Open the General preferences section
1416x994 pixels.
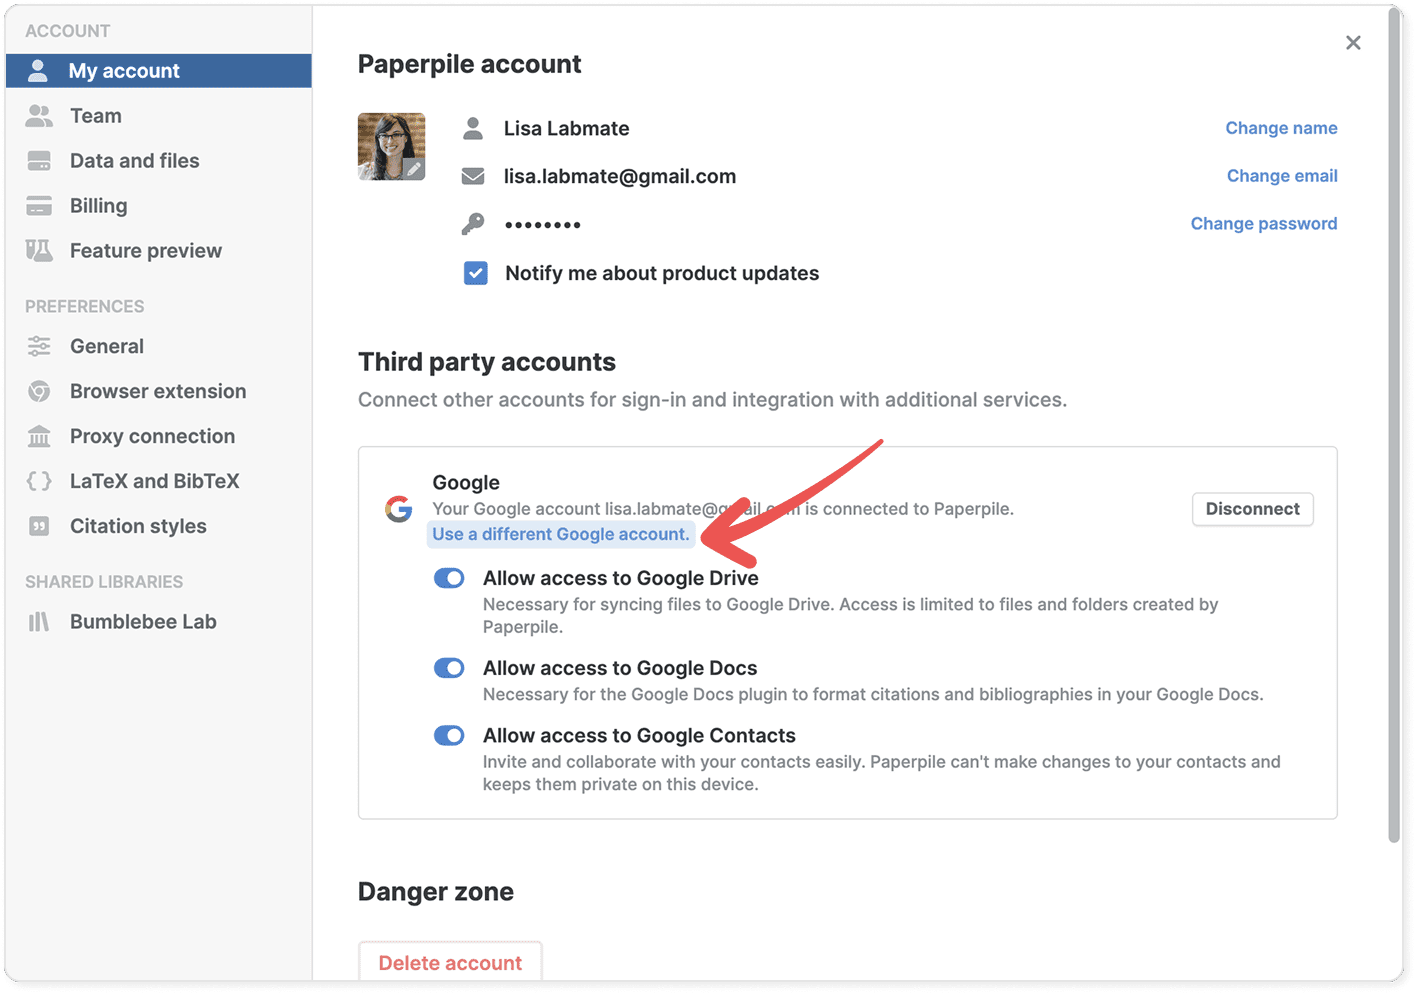(107, 346)
